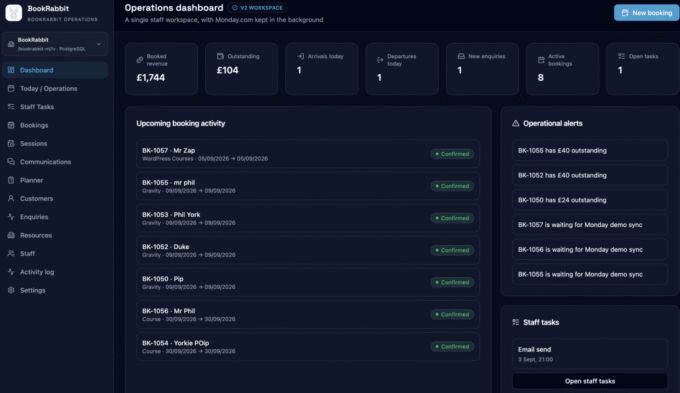Click the New booking button
This screenshot has width=680, height=393.
click(x=646, y=13)
